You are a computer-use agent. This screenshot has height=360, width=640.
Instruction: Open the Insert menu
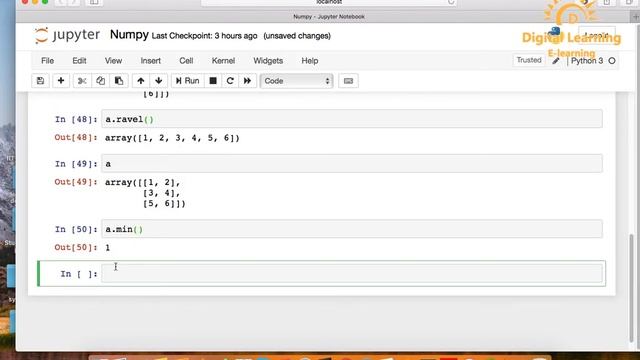pyautogui.click(x=151, y=61)
